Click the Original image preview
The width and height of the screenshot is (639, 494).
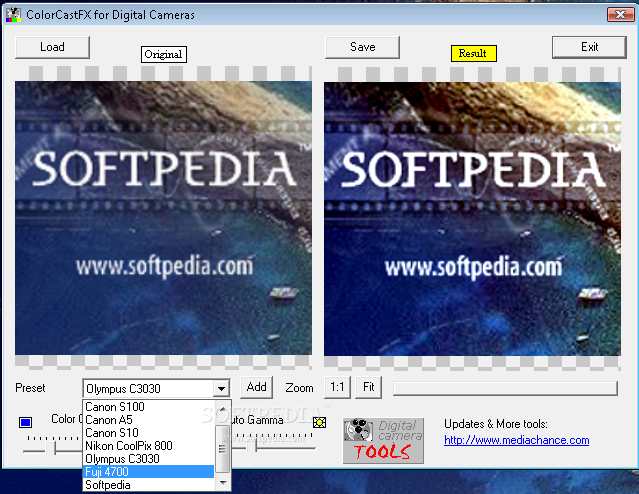coord(163,218)
